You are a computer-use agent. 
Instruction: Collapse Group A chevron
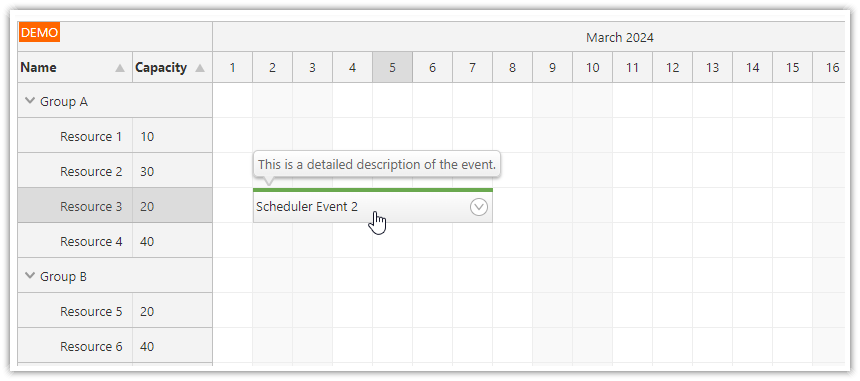[30, 101]
